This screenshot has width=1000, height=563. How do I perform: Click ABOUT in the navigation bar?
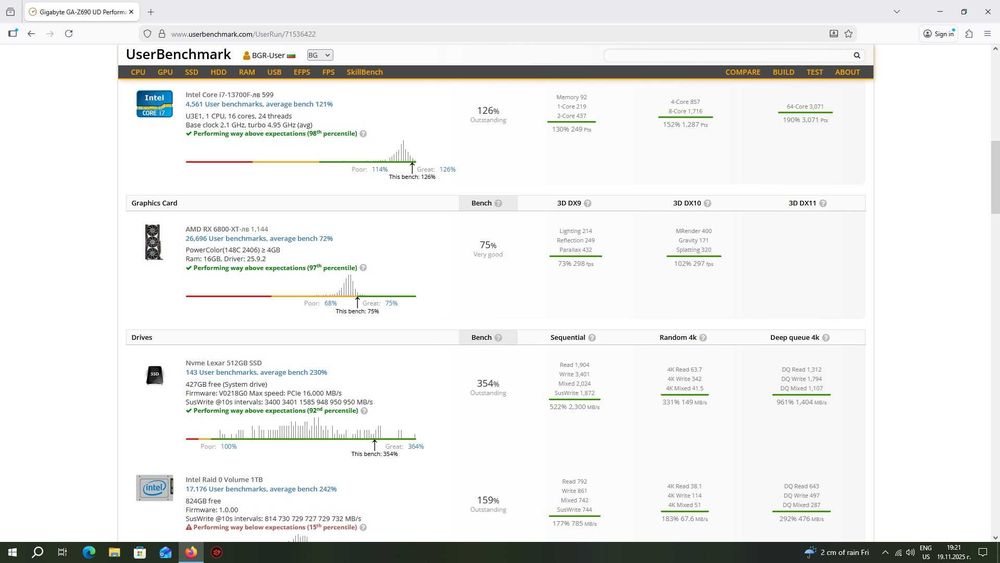pyautogui.click(x=848, y=72)
